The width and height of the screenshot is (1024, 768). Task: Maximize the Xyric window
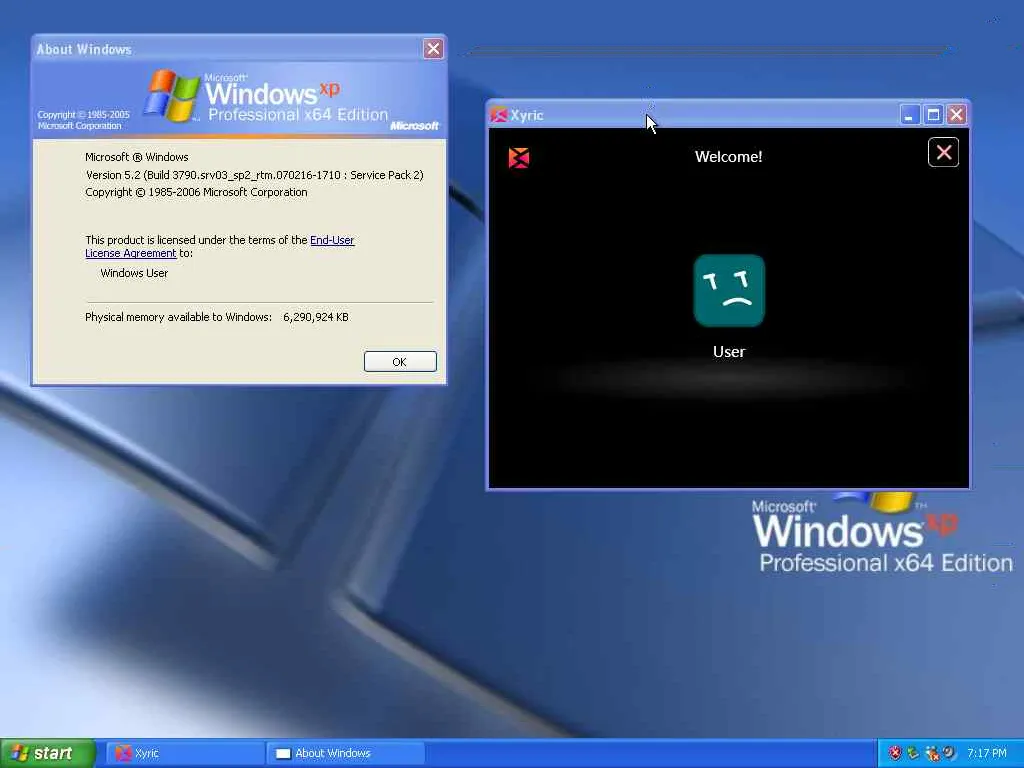pos(933,115)
